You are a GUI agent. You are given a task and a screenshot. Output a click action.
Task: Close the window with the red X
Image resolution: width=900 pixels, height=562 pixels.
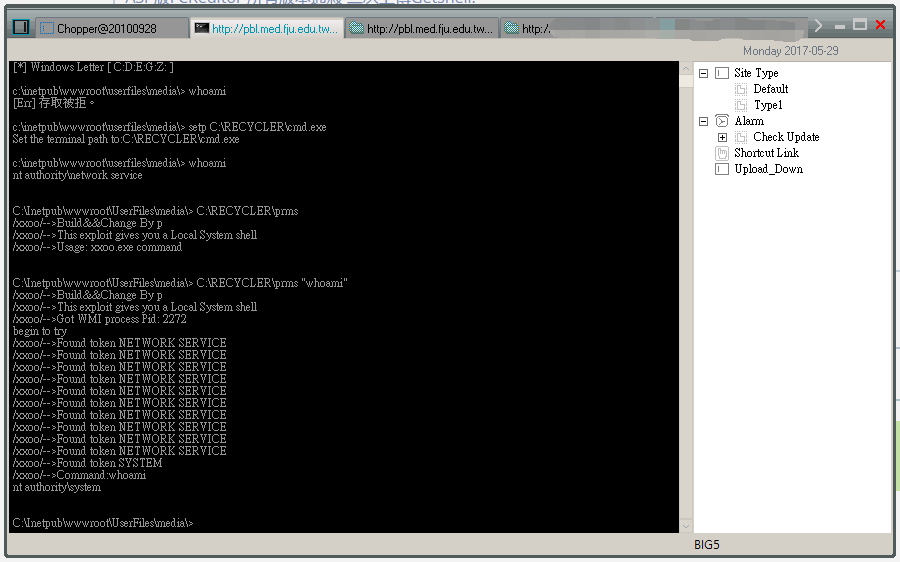tap(880, 24)
